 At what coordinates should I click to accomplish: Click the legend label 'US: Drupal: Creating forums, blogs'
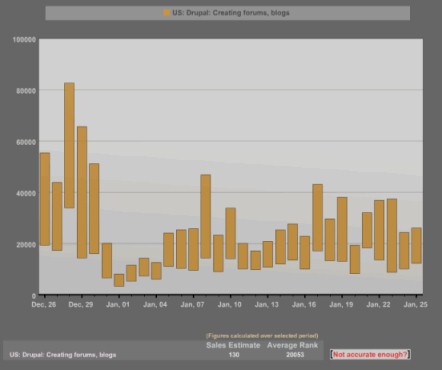click(231, 13)
